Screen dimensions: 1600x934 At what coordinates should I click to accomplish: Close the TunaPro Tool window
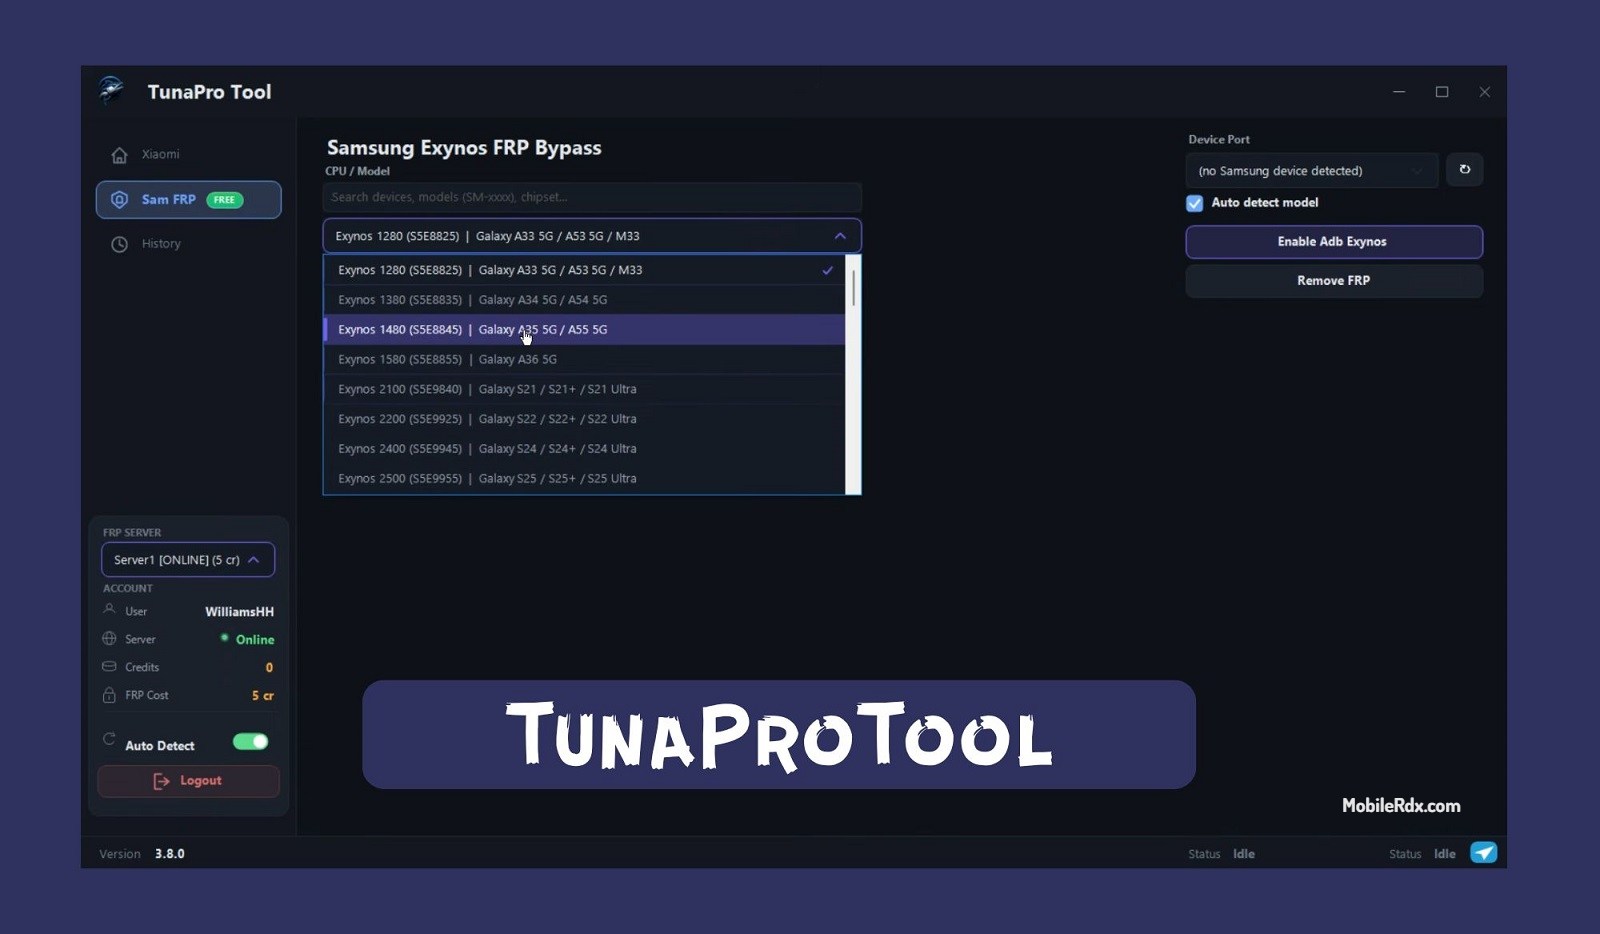[x=1485, y=92]
